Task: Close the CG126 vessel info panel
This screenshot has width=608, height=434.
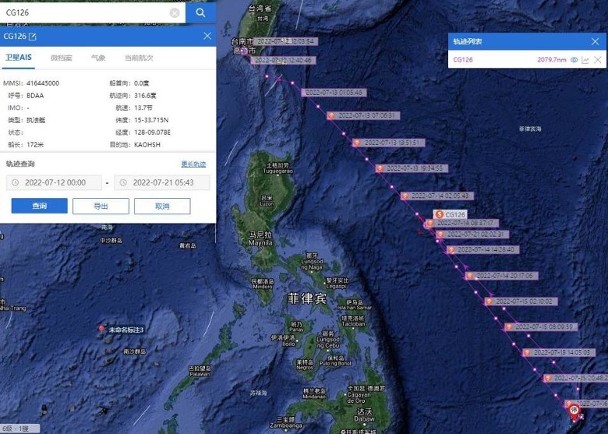Action: 207,36
